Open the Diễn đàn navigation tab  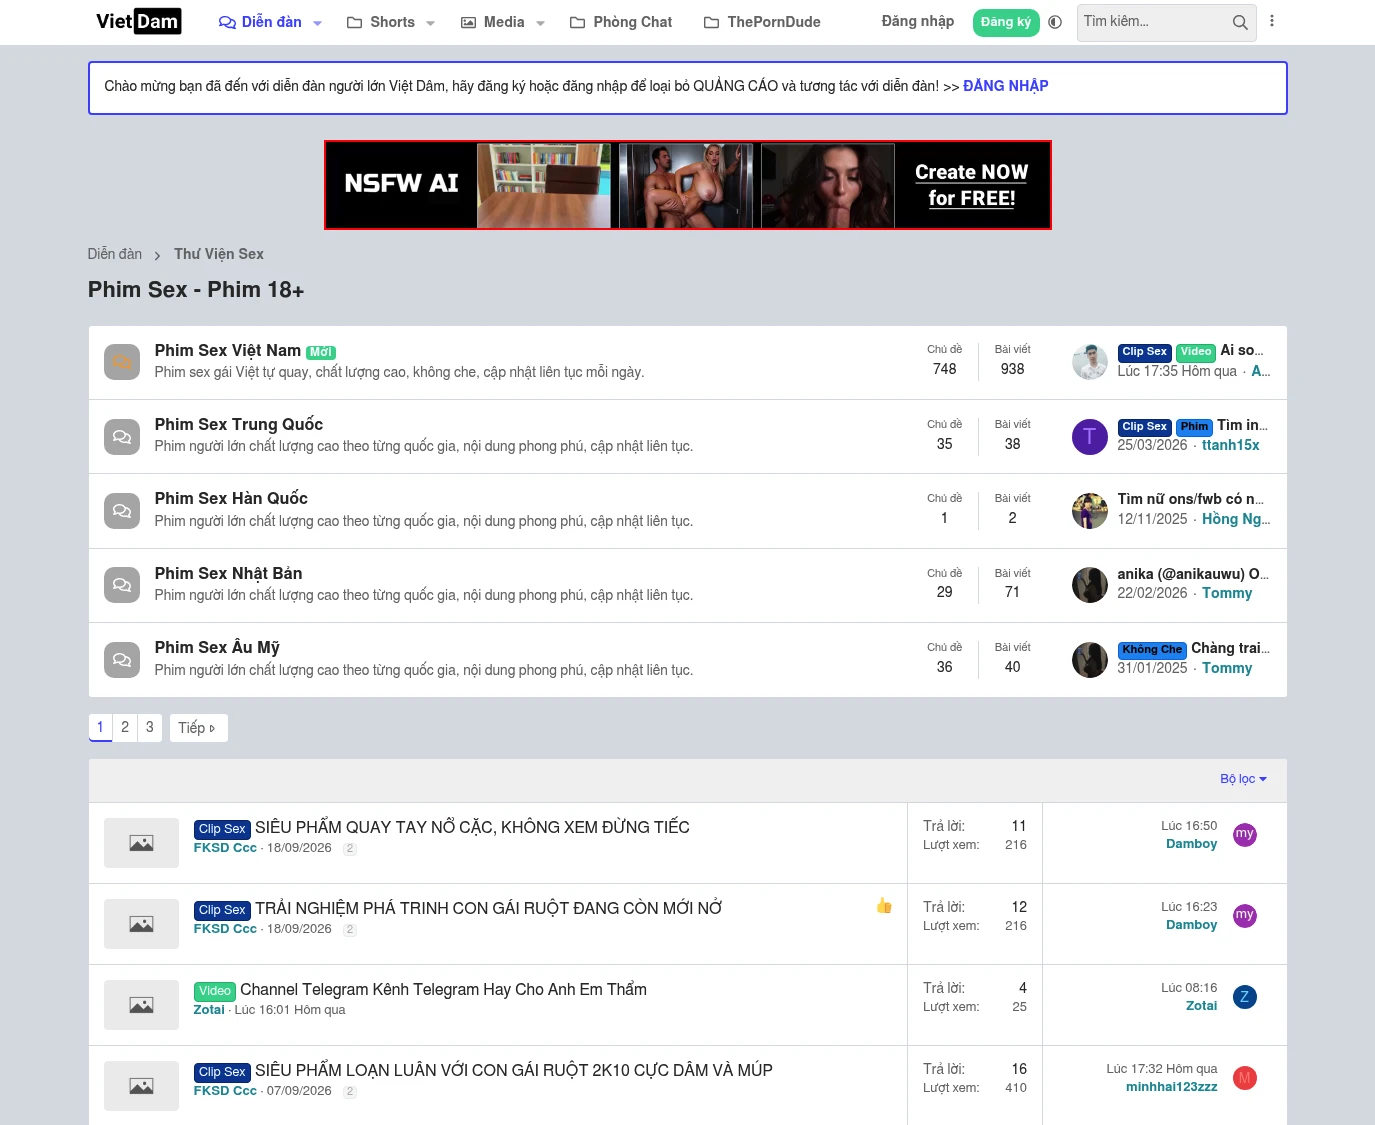[260, 22]
